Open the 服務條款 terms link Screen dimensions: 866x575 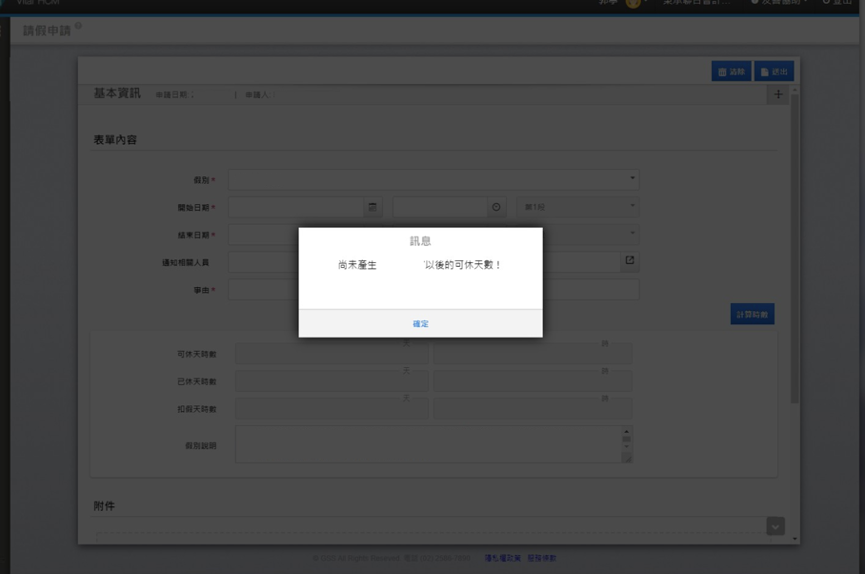542,558
